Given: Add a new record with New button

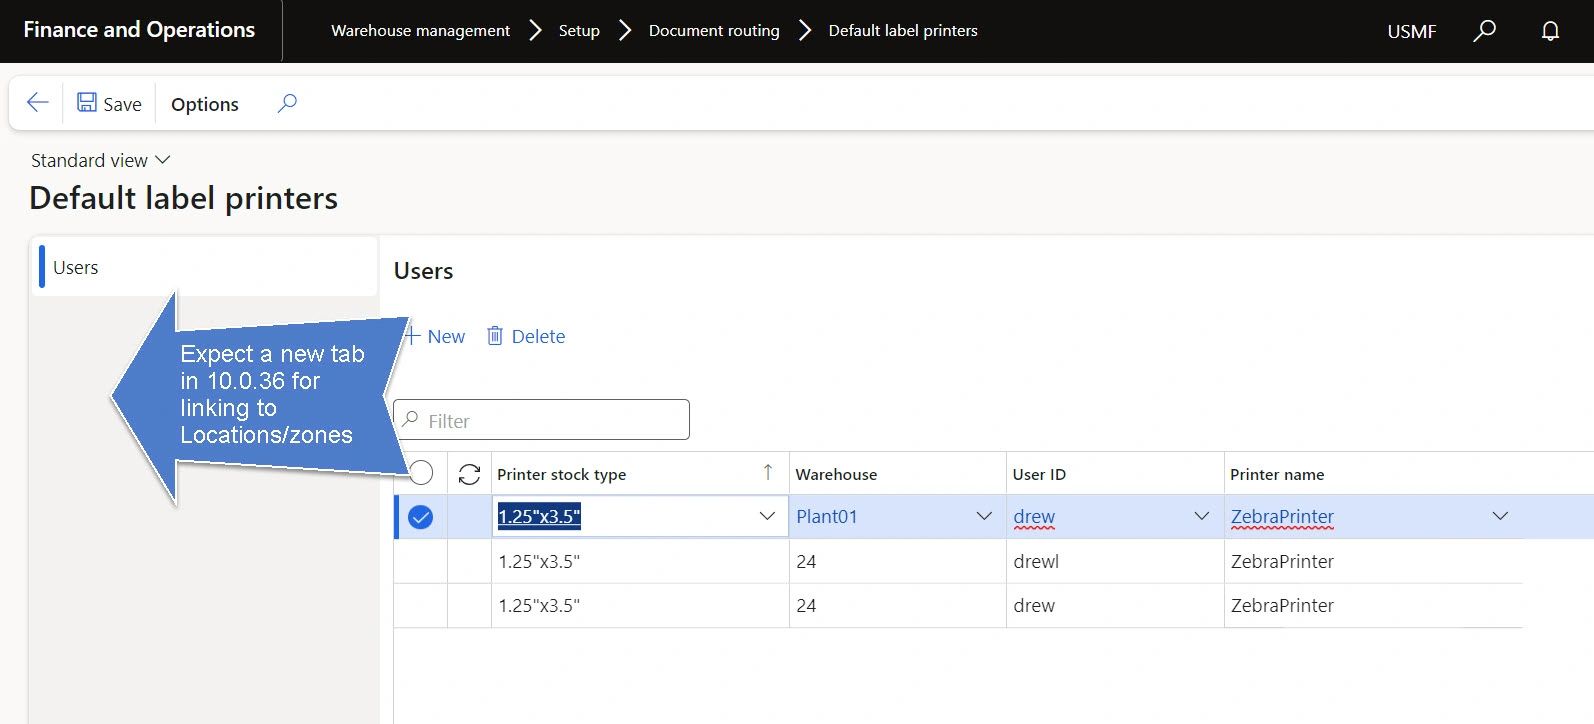Looking at the screenshot, I should tap(437, 336).
